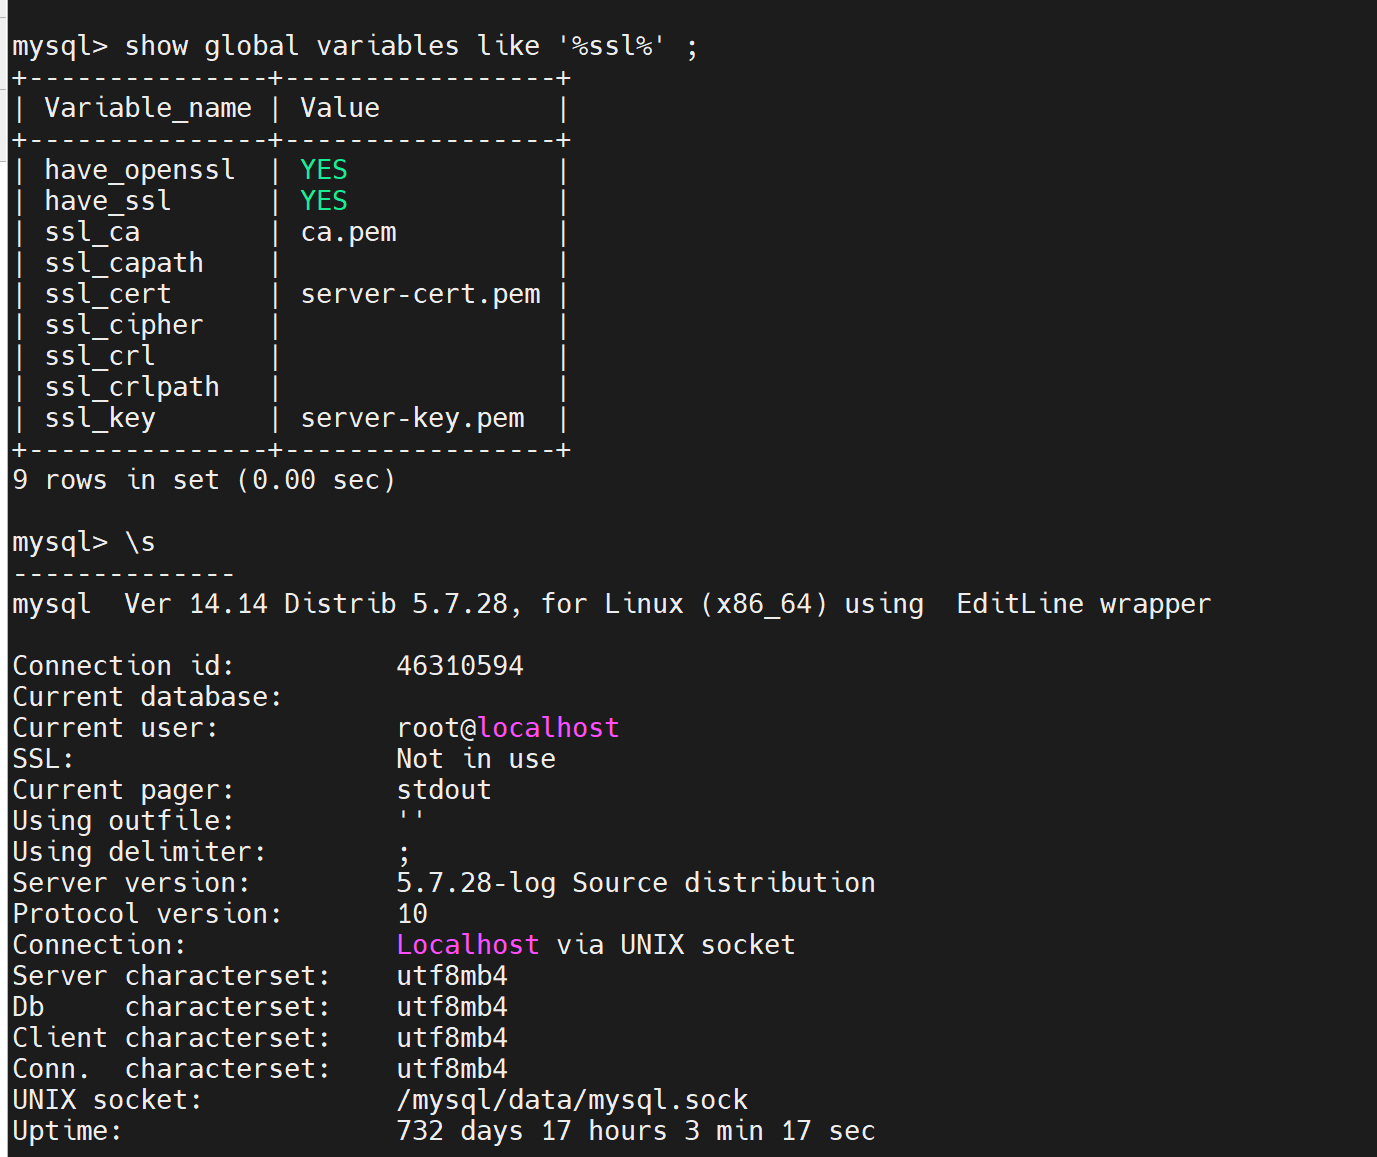1377x1157 pixels.
Task: Click the Variable_name column header
Action: 148,108
